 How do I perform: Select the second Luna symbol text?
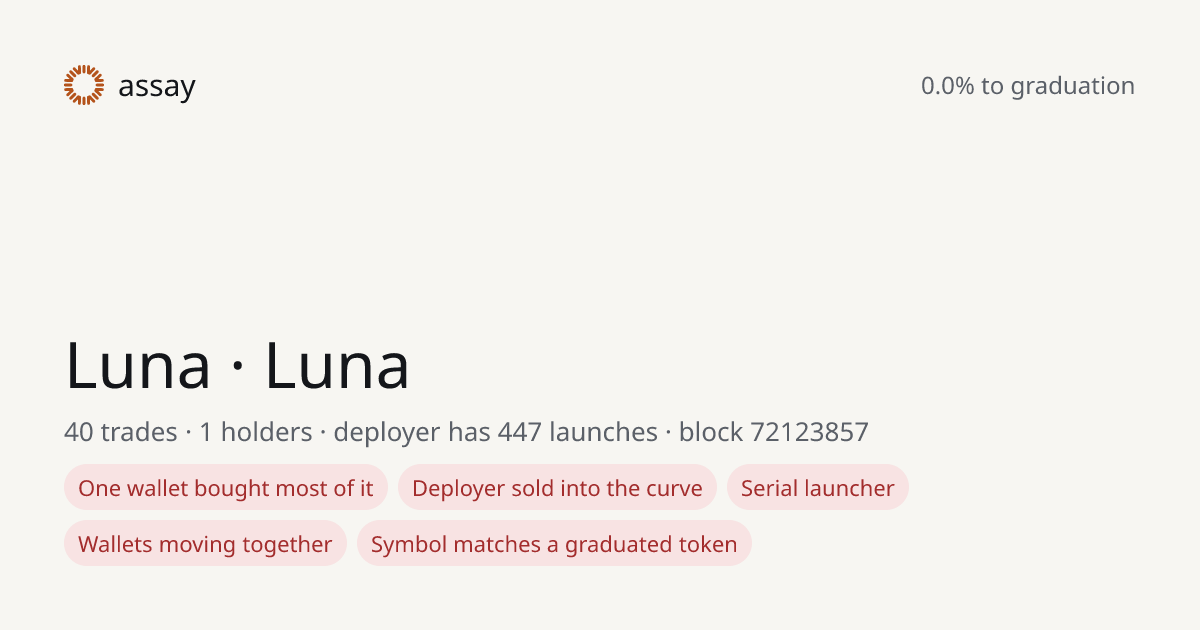(x=337, y=365)
